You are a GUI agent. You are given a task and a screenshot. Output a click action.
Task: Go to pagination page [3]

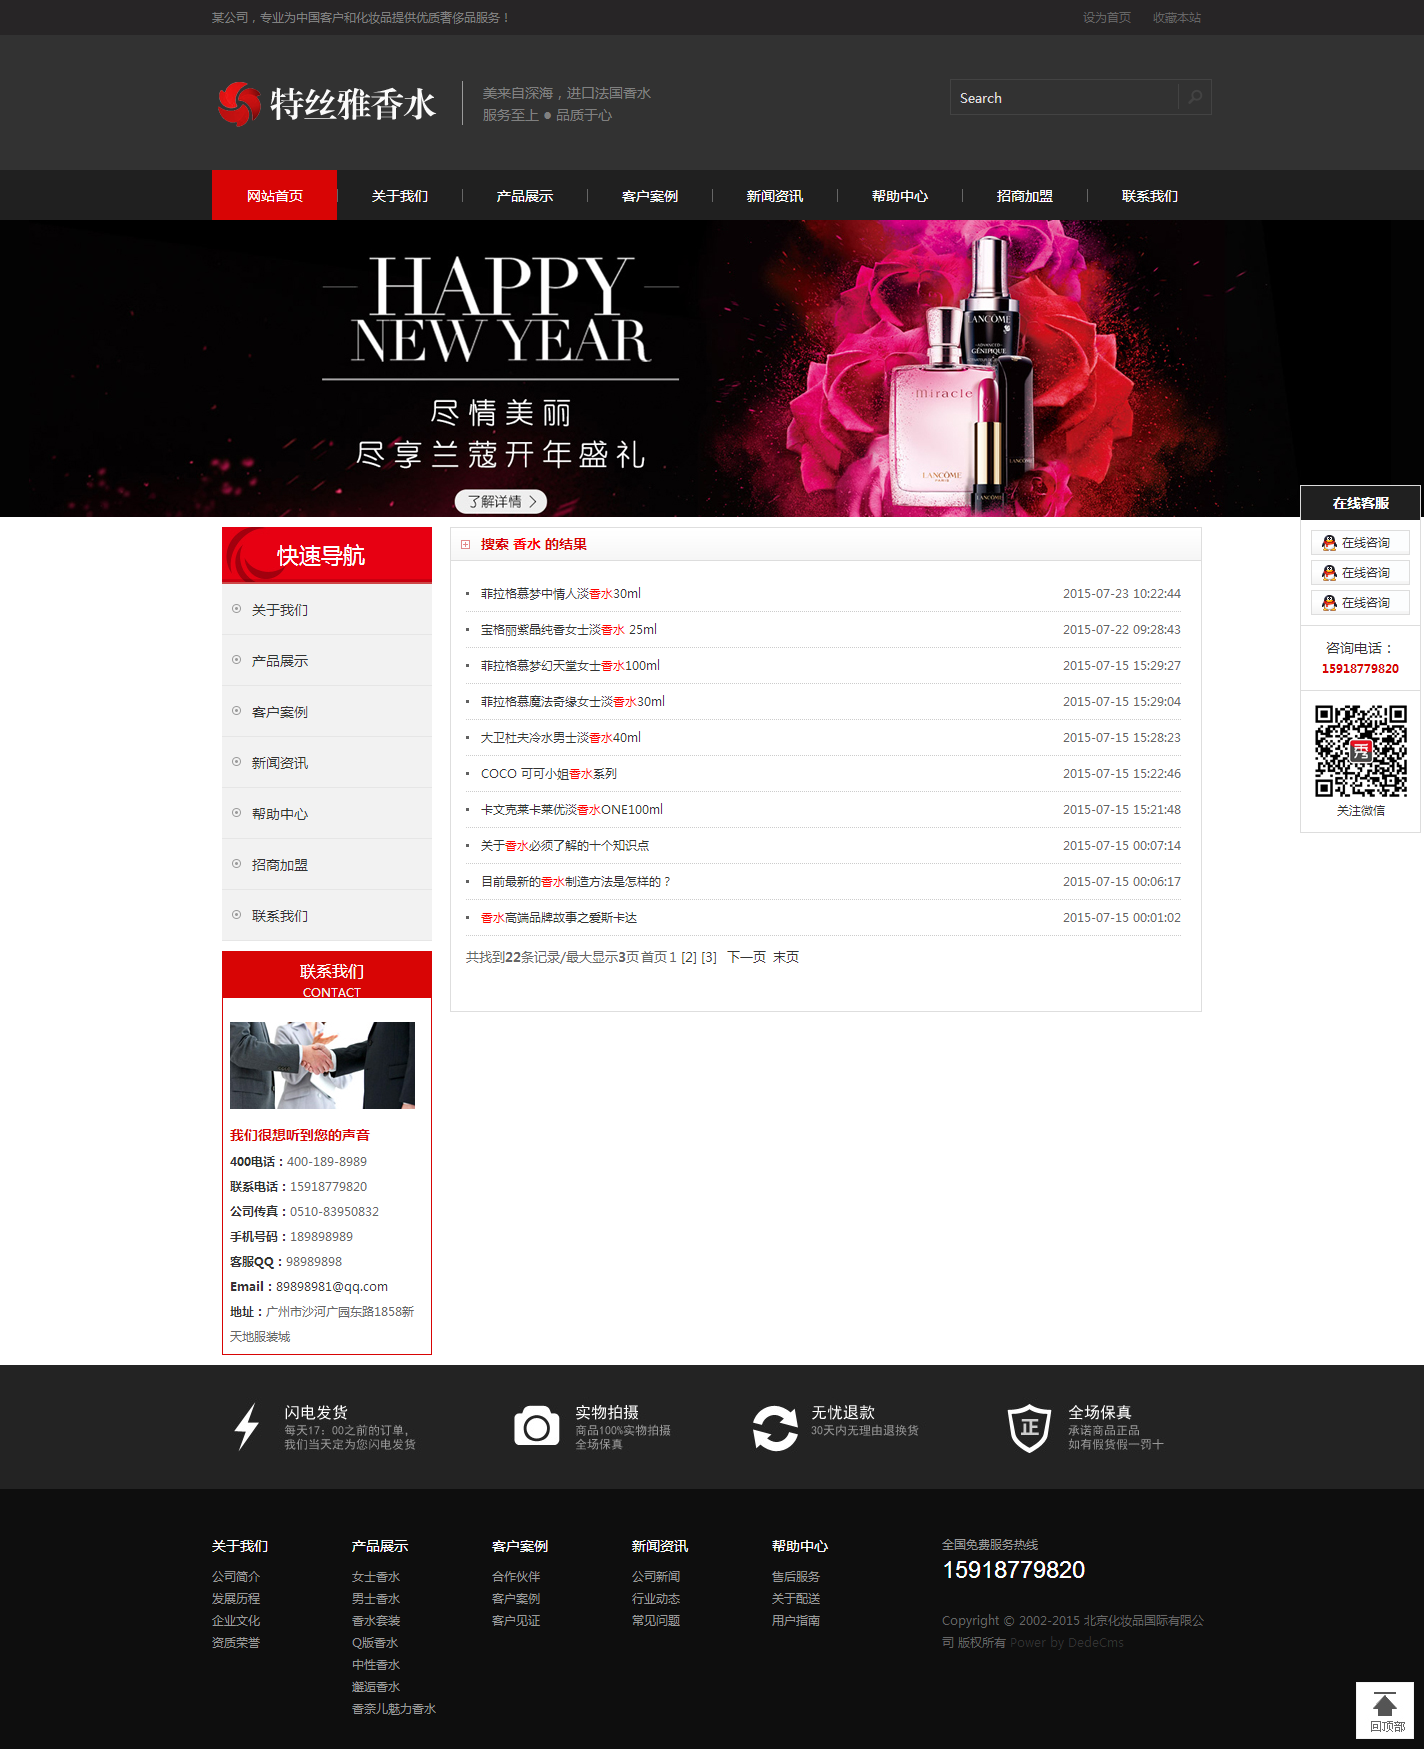[709, 957]
